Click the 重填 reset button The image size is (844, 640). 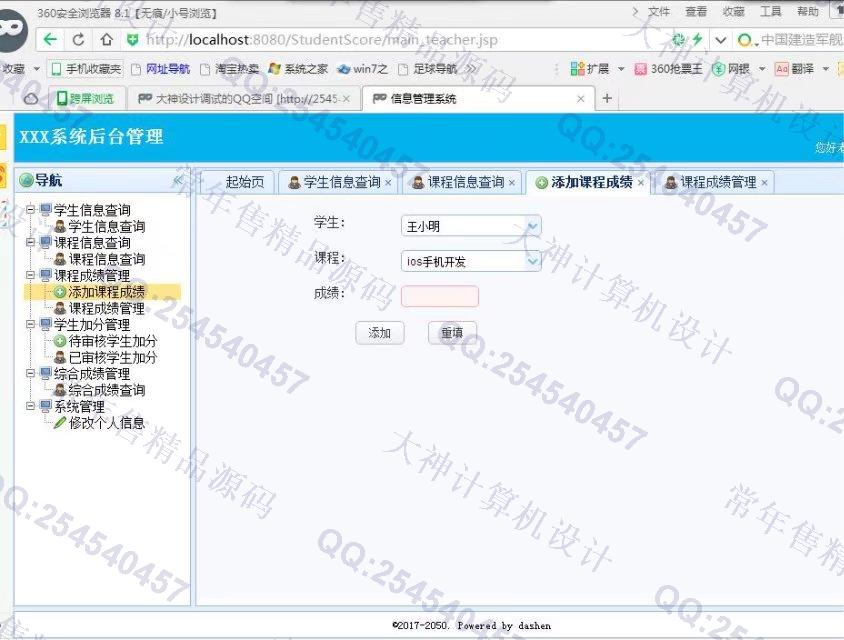coord(452,333)
